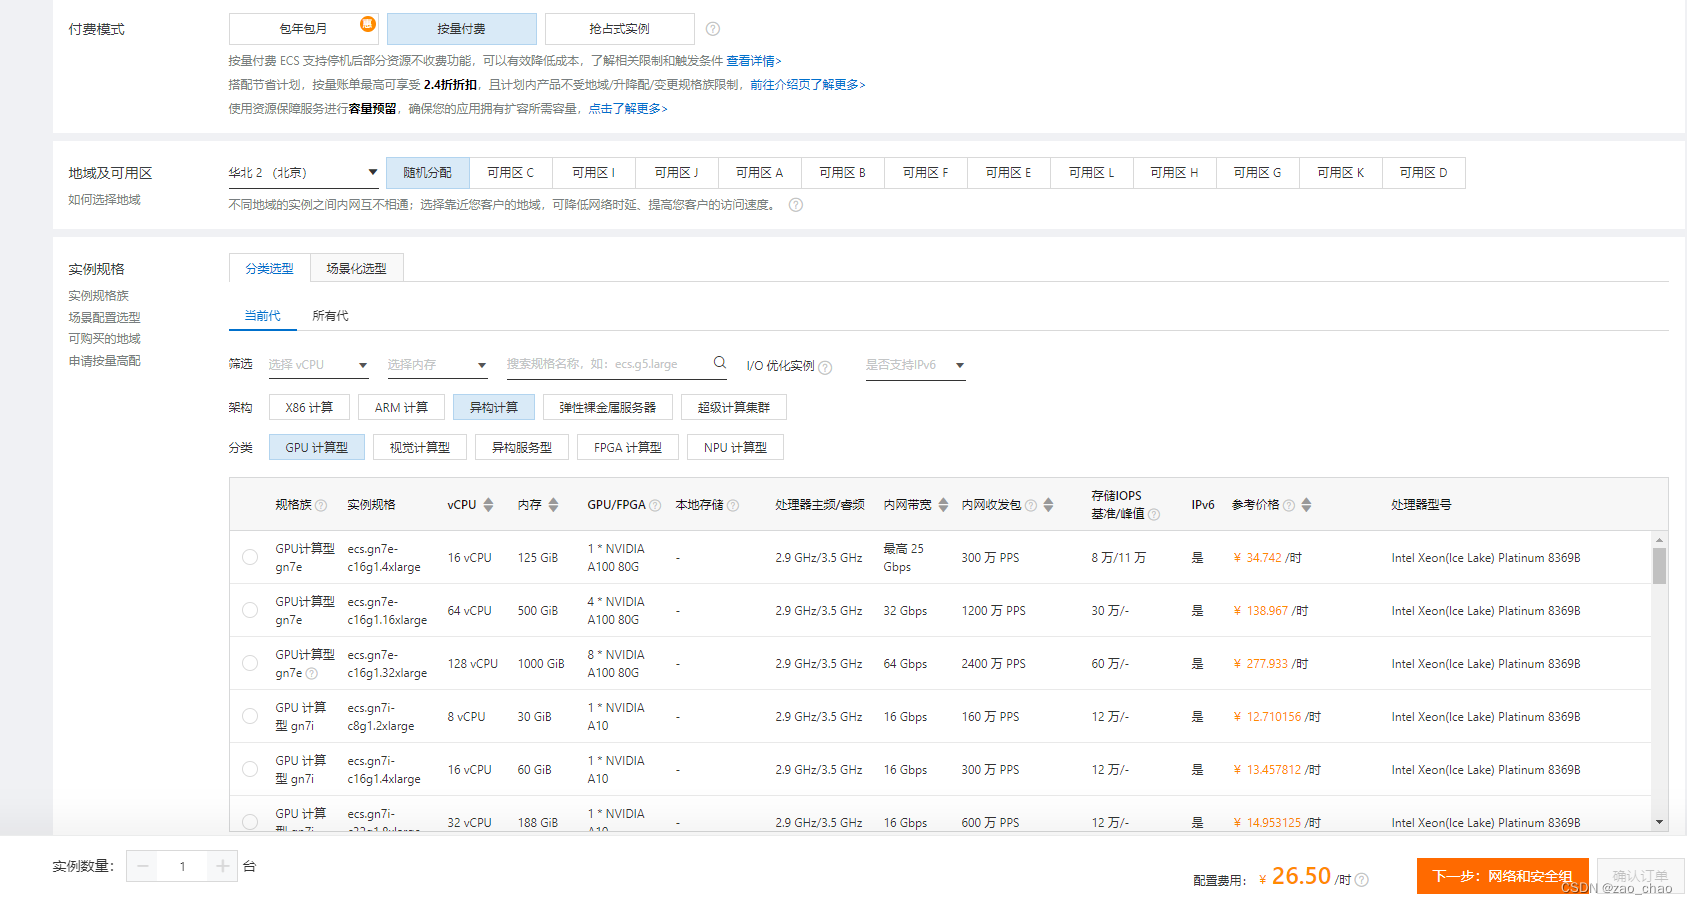This screenshot has height=904, width=1687.
Task: Sort the table by 内网收发包
Action: (x=1048, y=505)
